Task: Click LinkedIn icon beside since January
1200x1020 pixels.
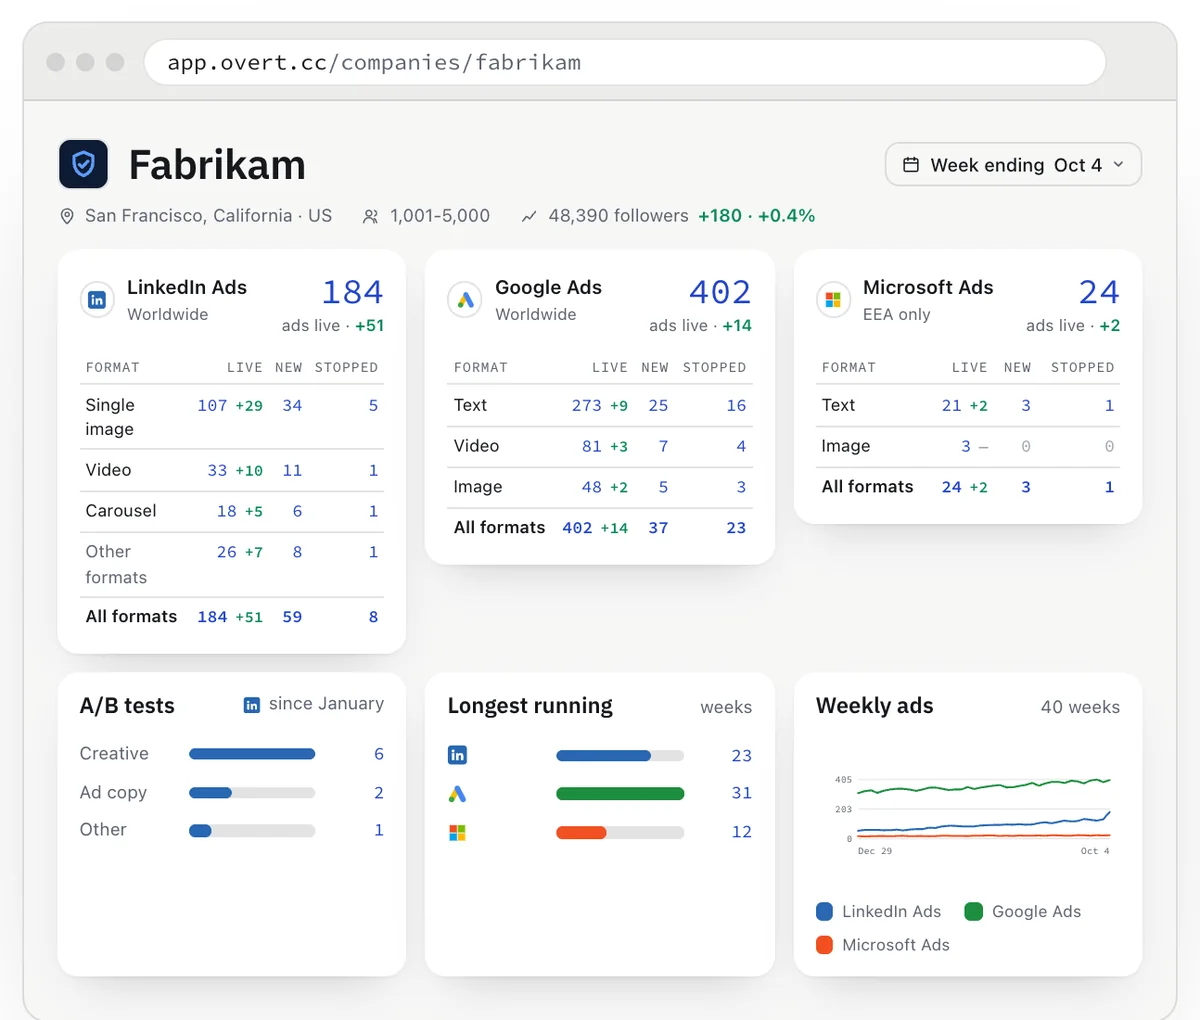Action: click(252, 705)
